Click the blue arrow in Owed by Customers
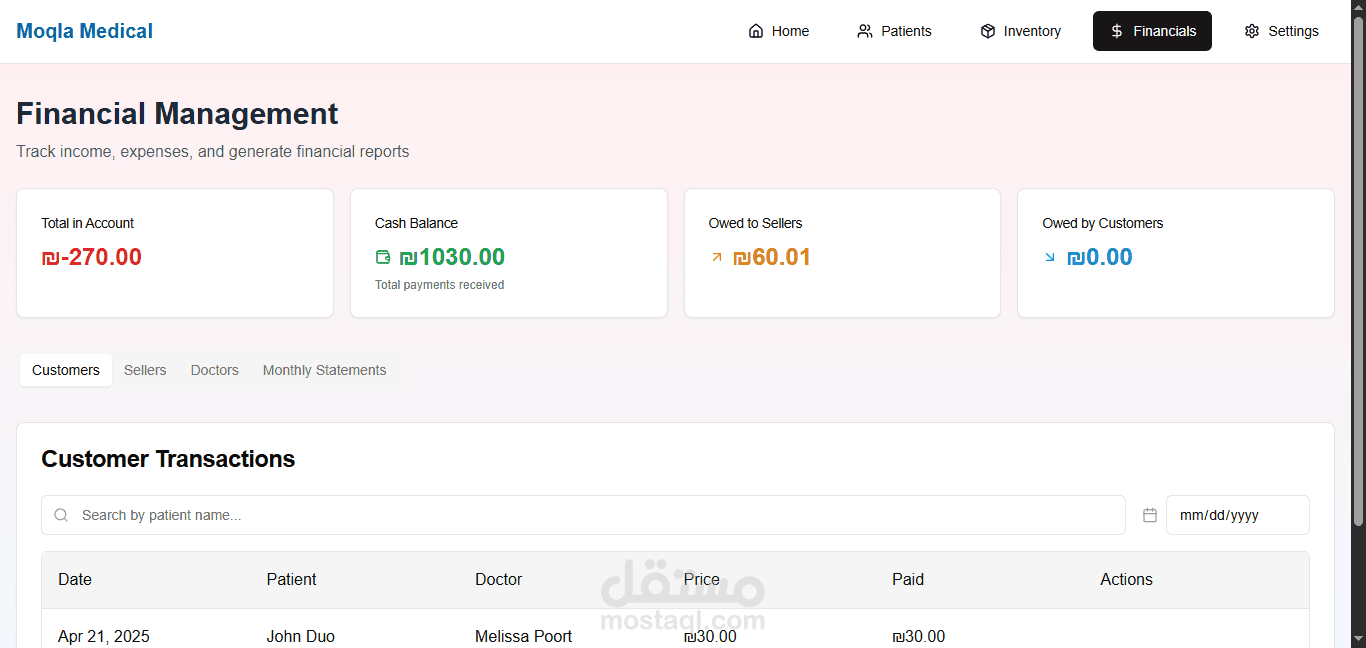The width and height of the screenshot is (1366, 648). (x=1050, y=257)
